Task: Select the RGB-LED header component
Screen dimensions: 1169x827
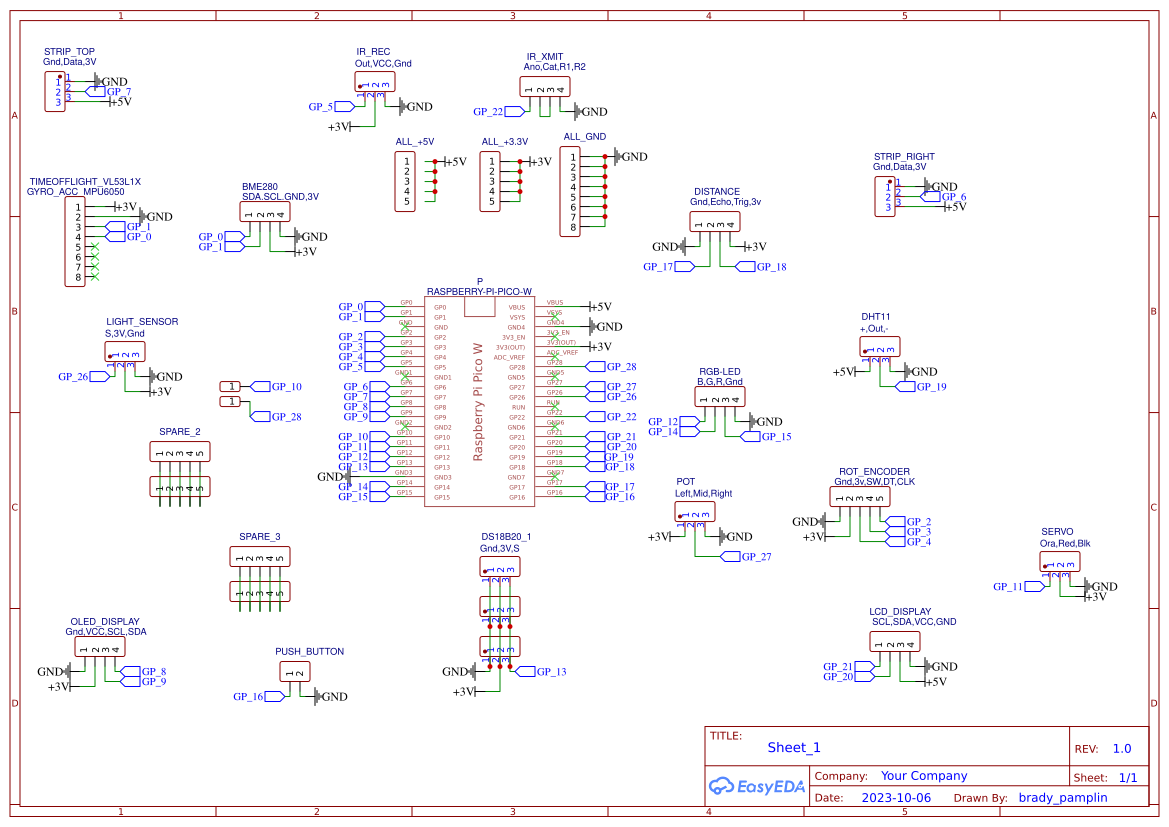Action: pyautogui.click(x=718, y=395)
